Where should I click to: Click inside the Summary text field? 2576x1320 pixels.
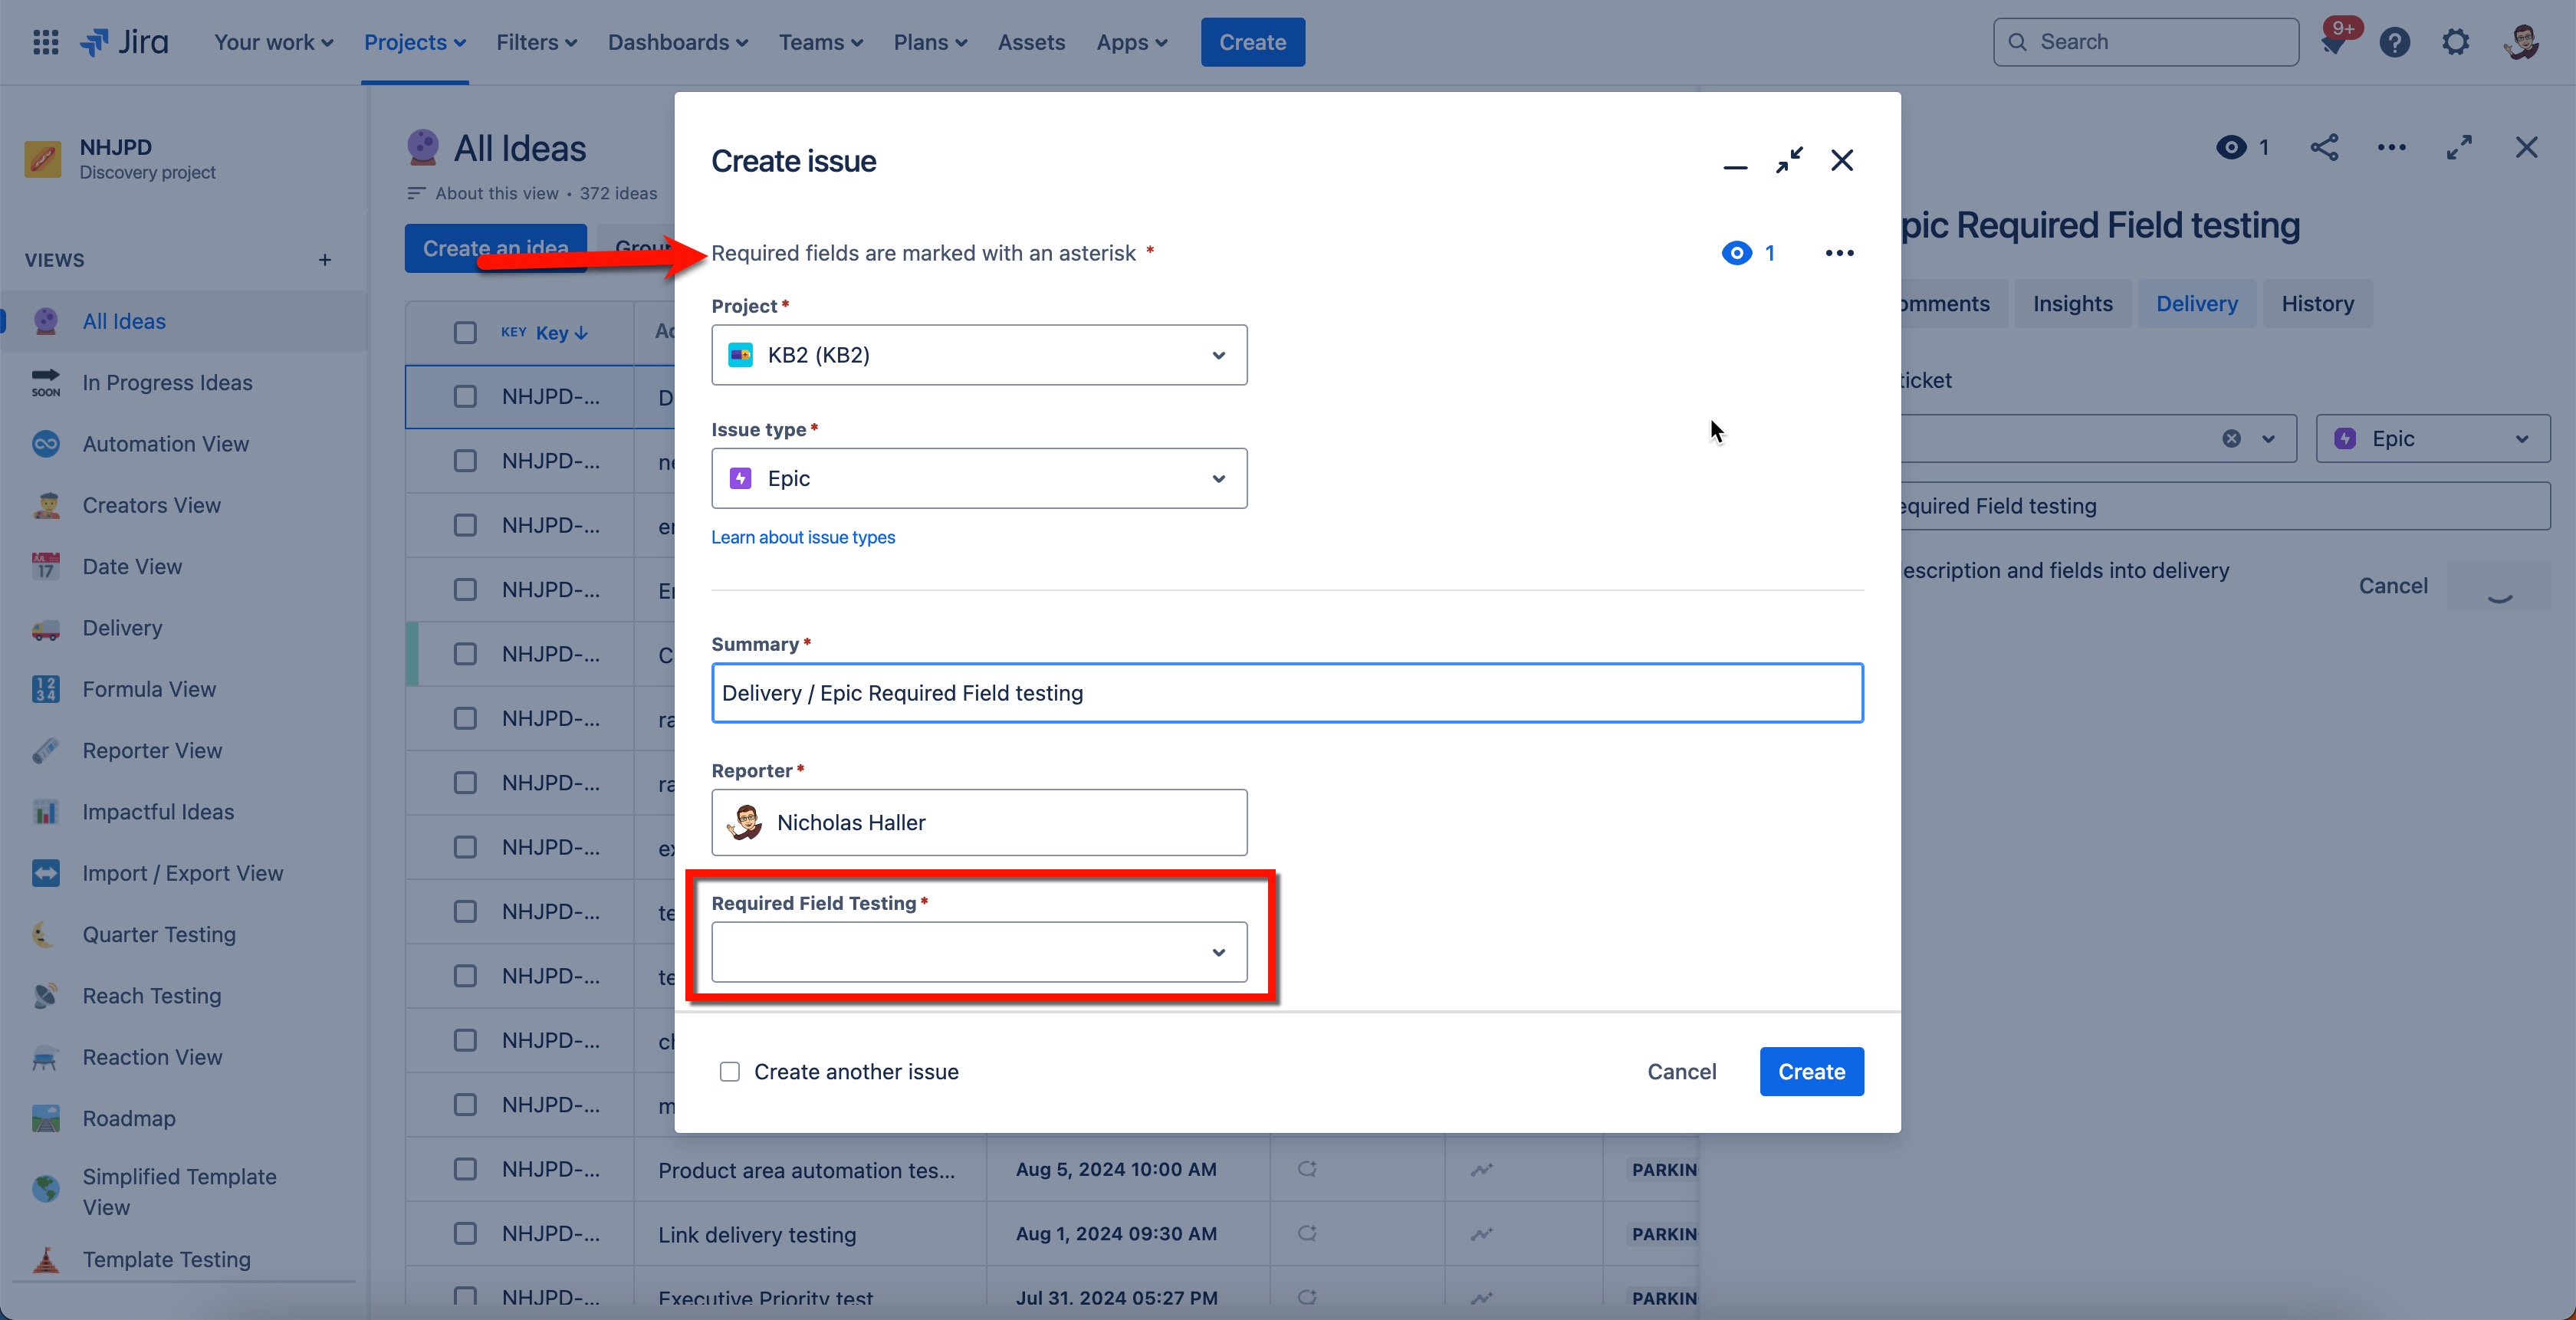1286,692
